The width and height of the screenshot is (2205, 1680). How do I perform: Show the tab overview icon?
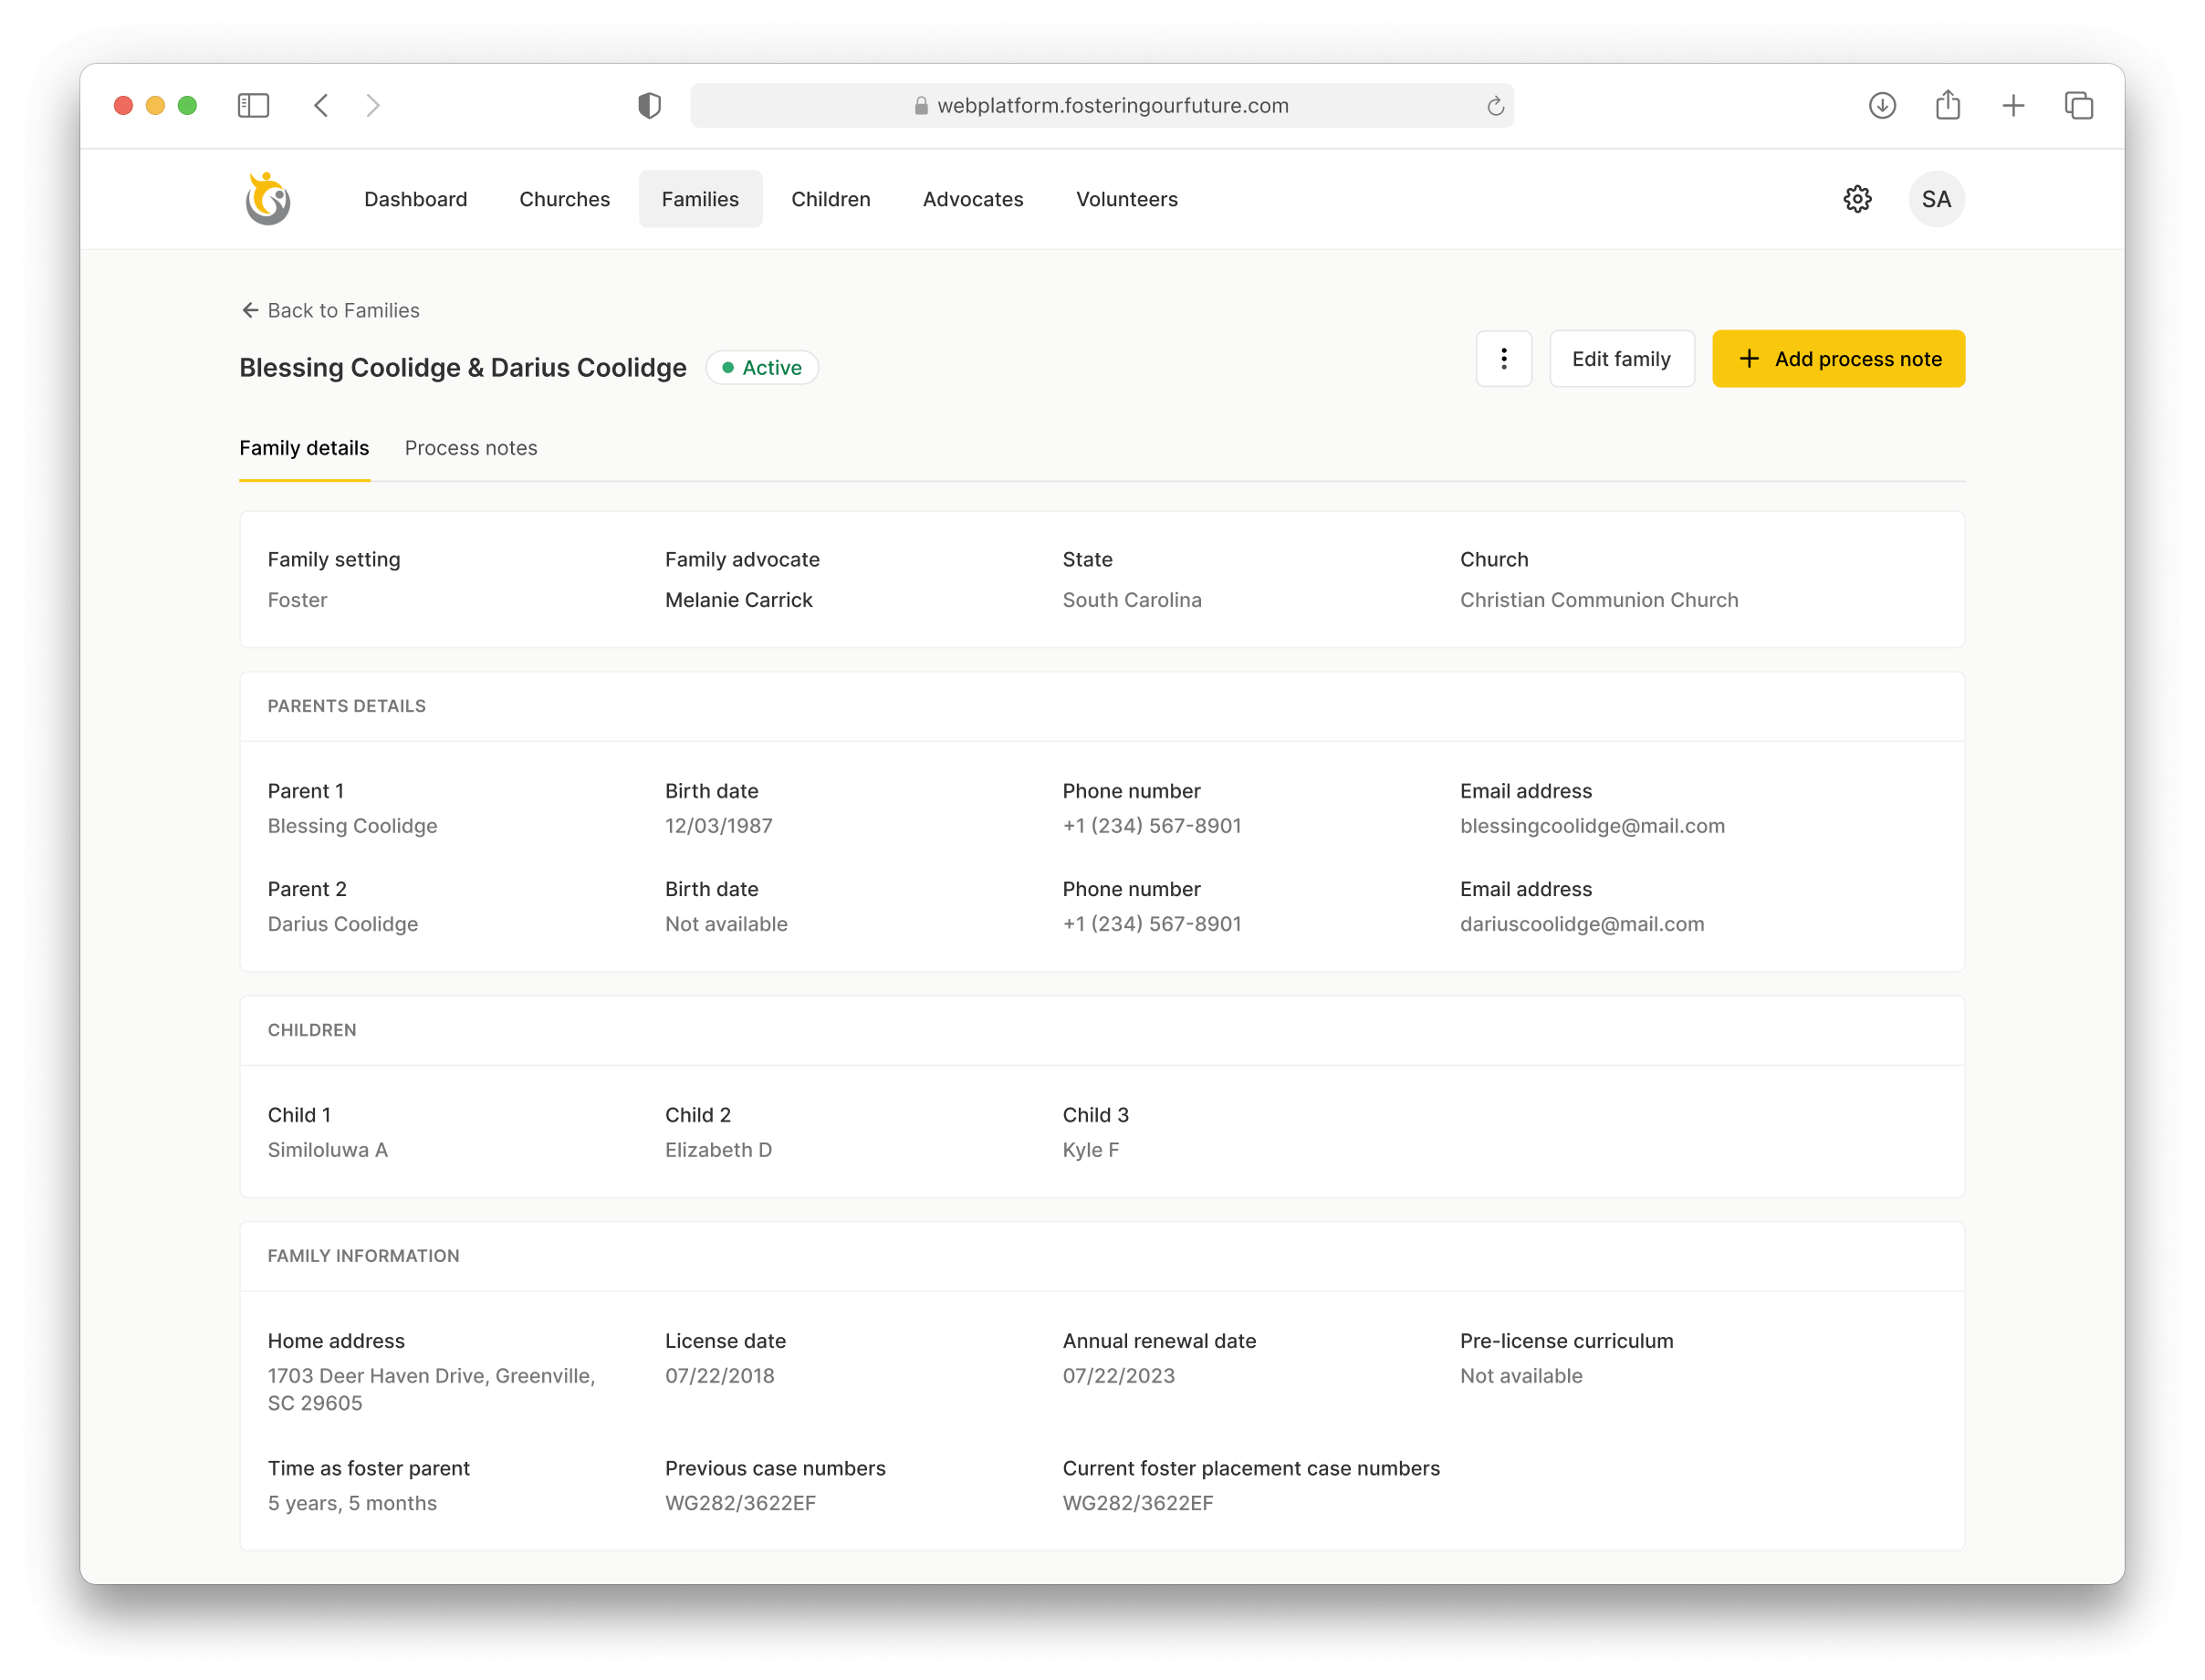2079,105
